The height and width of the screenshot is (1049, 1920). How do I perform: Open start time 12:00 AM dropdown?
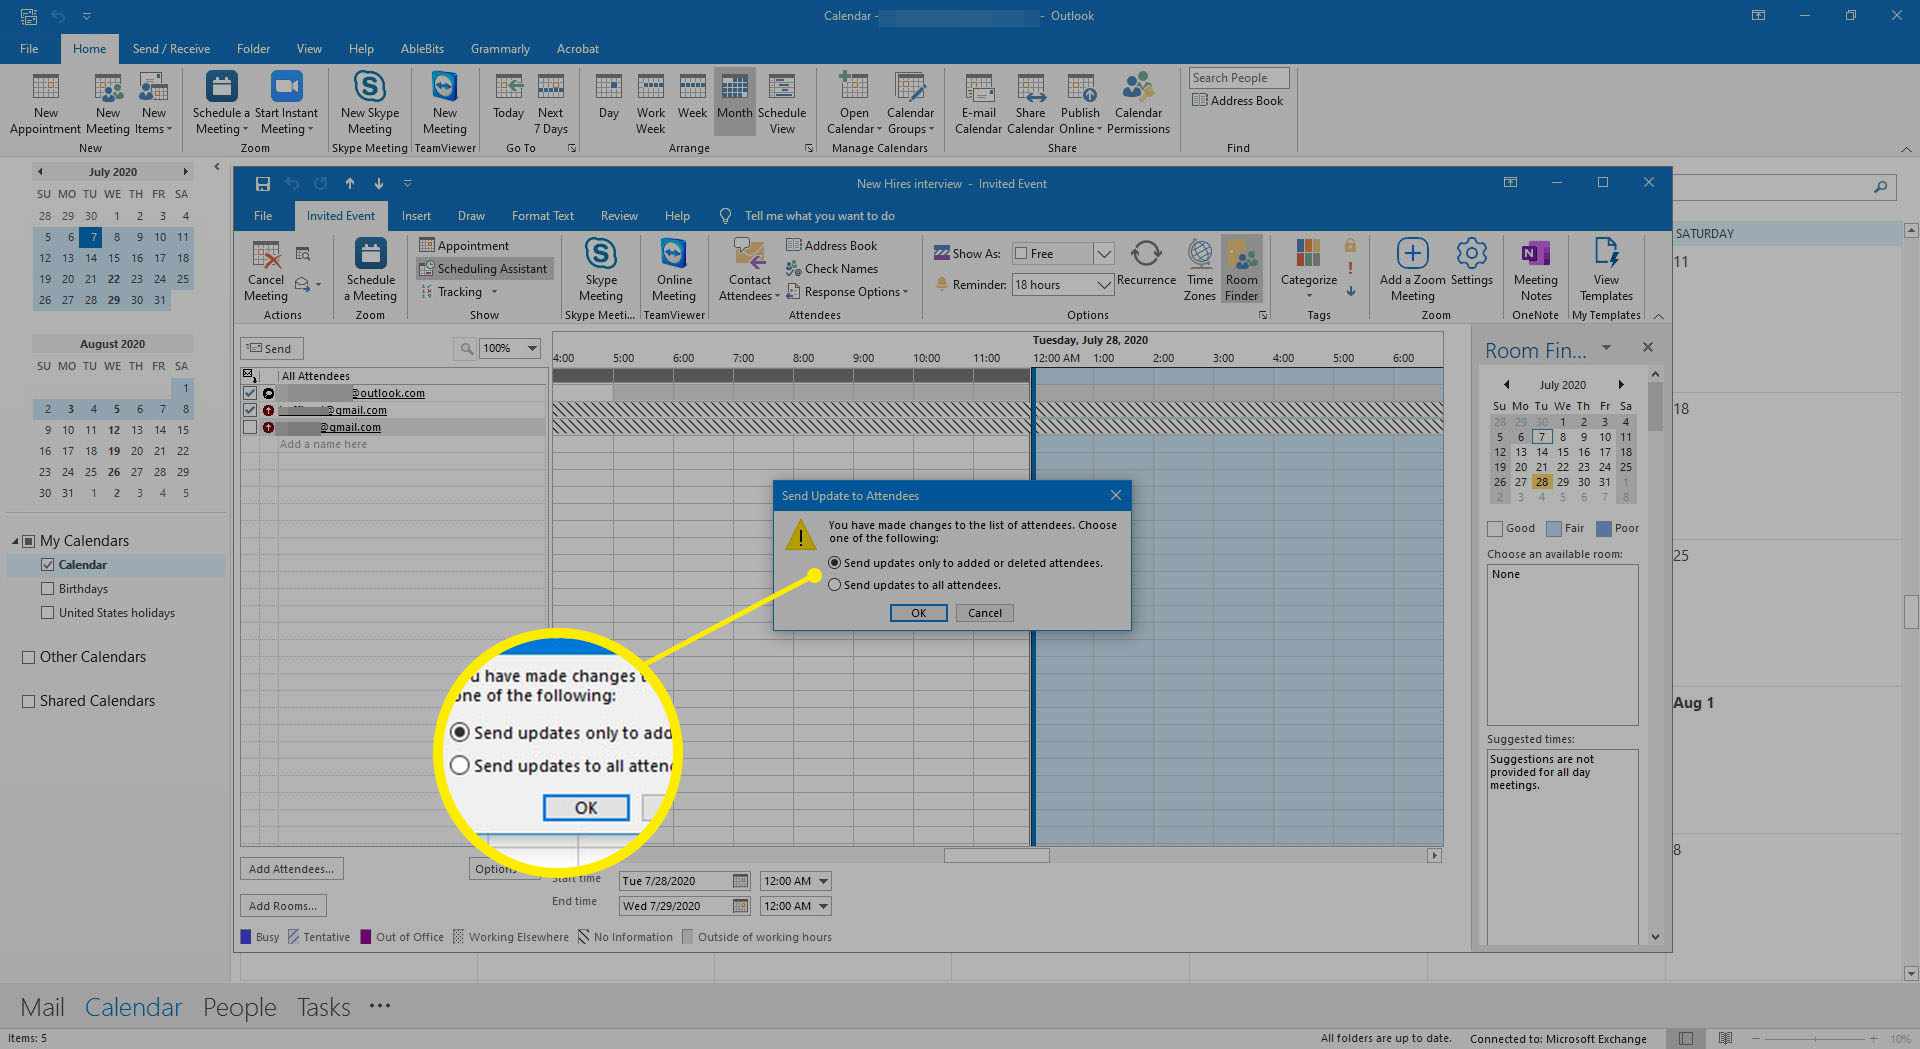tap(823, 881)
